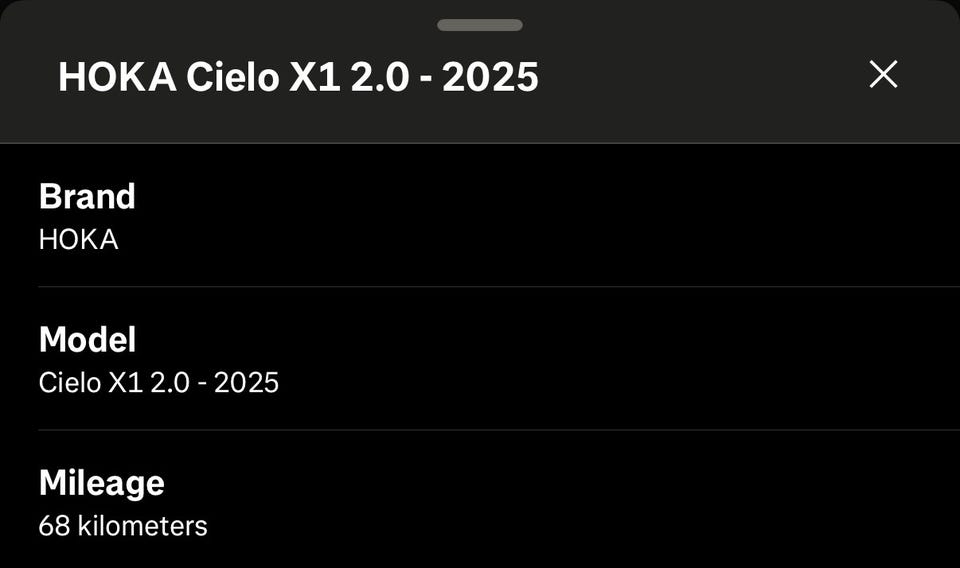Select the "Brand" field label

[87, 196]
